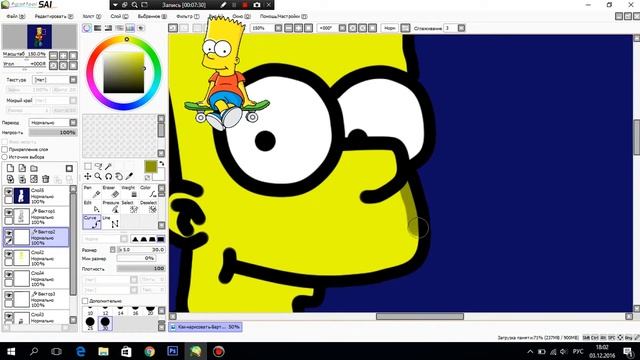Hide the Слой4 layer
The width and height of the screenshot is (640, 360).
point(9,274)
